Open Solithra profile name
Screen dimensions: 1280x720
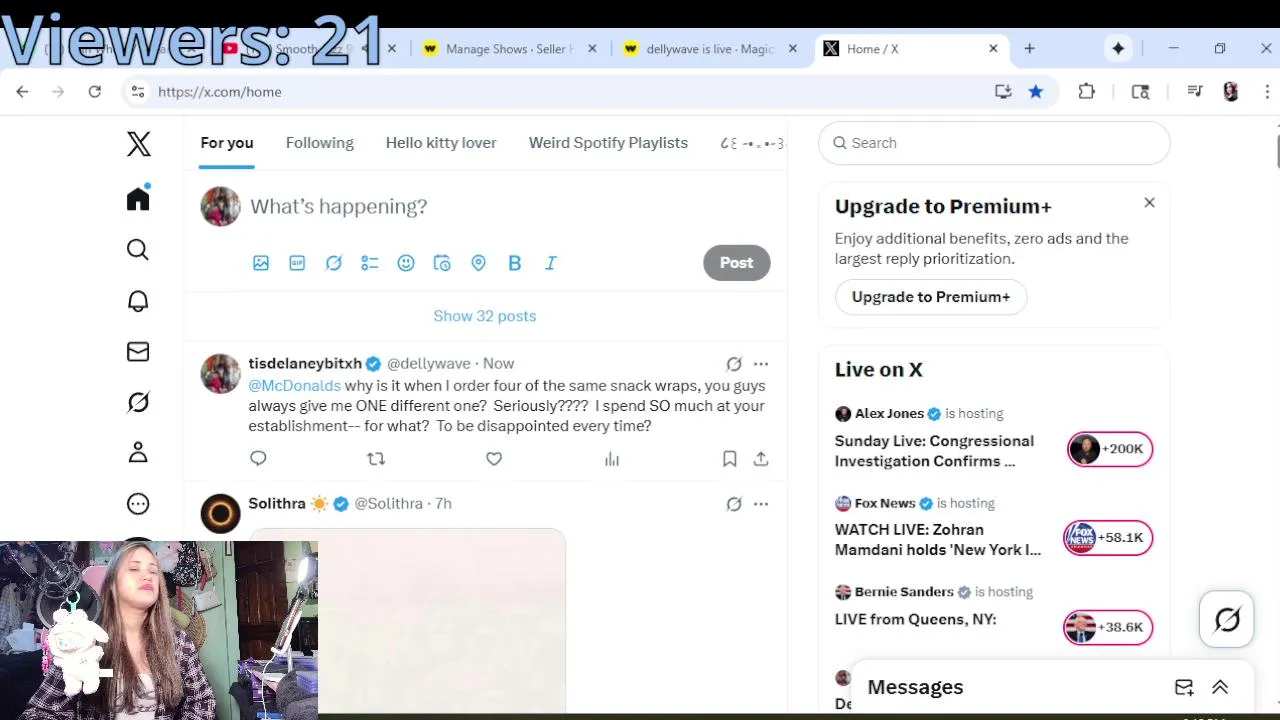click(x=277, y=504)
